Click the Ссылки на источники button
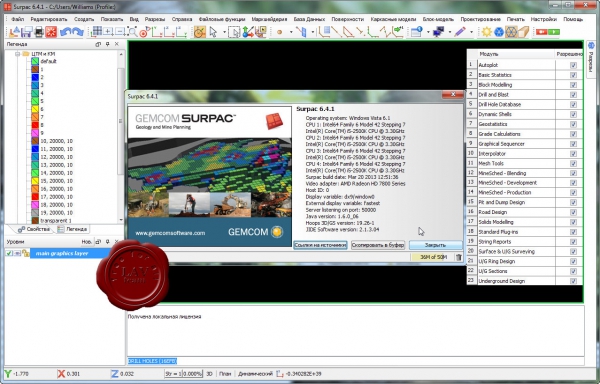600x384 pixels. coord(320,245)
